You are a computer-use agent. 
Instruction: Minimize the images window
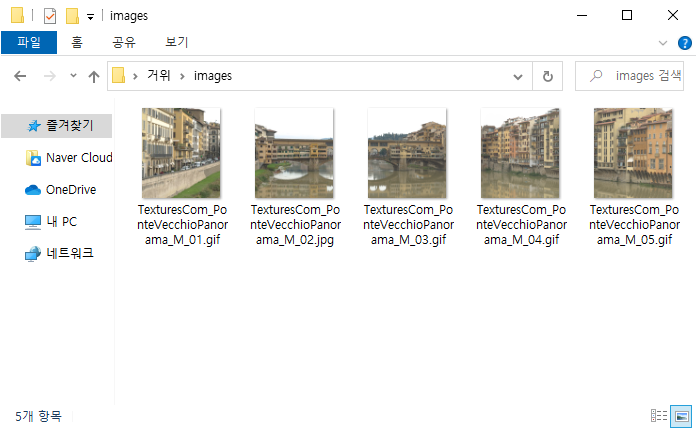pyautogui.click(x=582, y=16)
